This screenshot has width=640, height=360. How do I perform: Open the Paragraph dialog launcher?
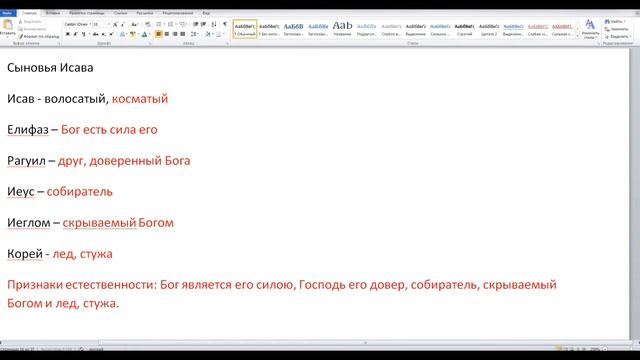point(227,43)
